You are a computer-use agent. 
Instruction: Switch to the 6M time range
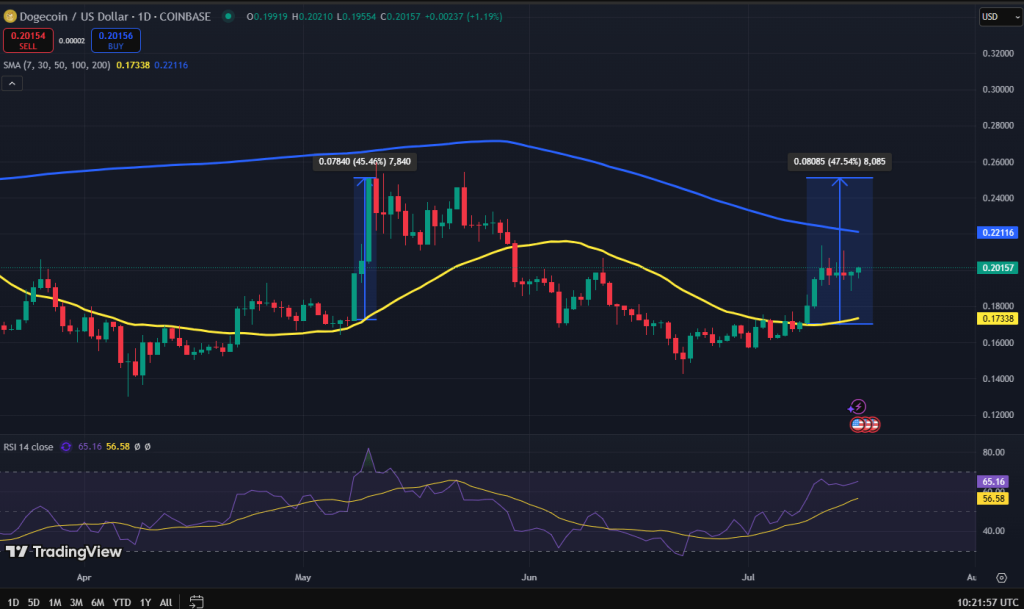97,602
